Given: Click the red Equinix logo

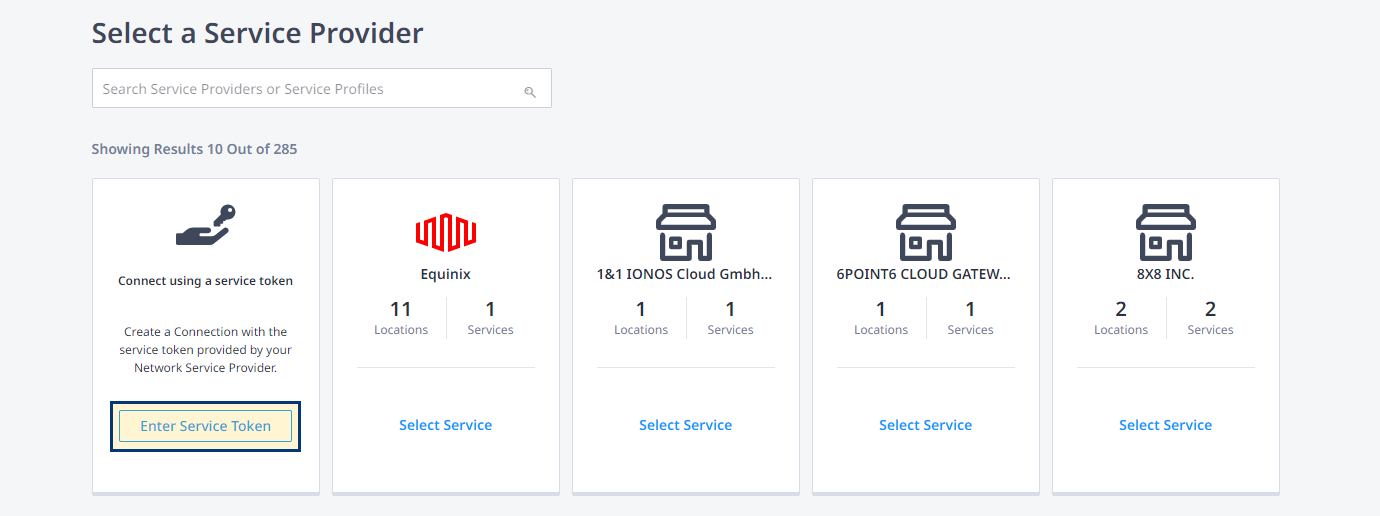Looking at the screenshot, I should pyautogui.click(x=446, y=232).
